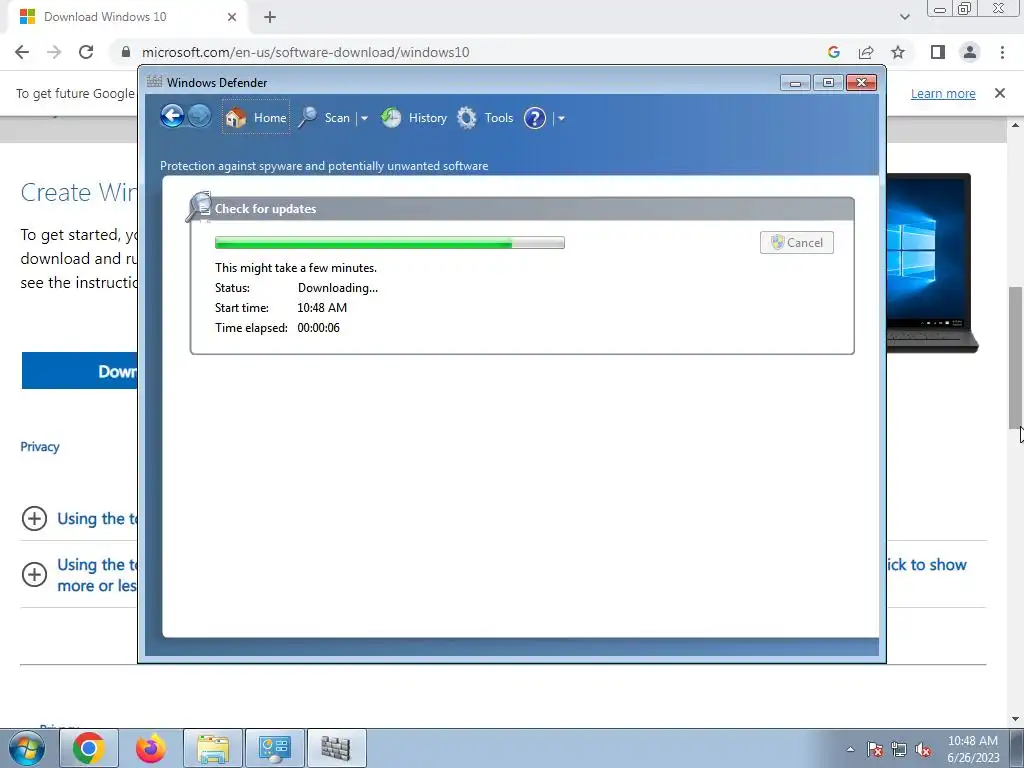
Task: Click the Chrome forward arrow
Action: pyautogui.click(x=54, y=52)
